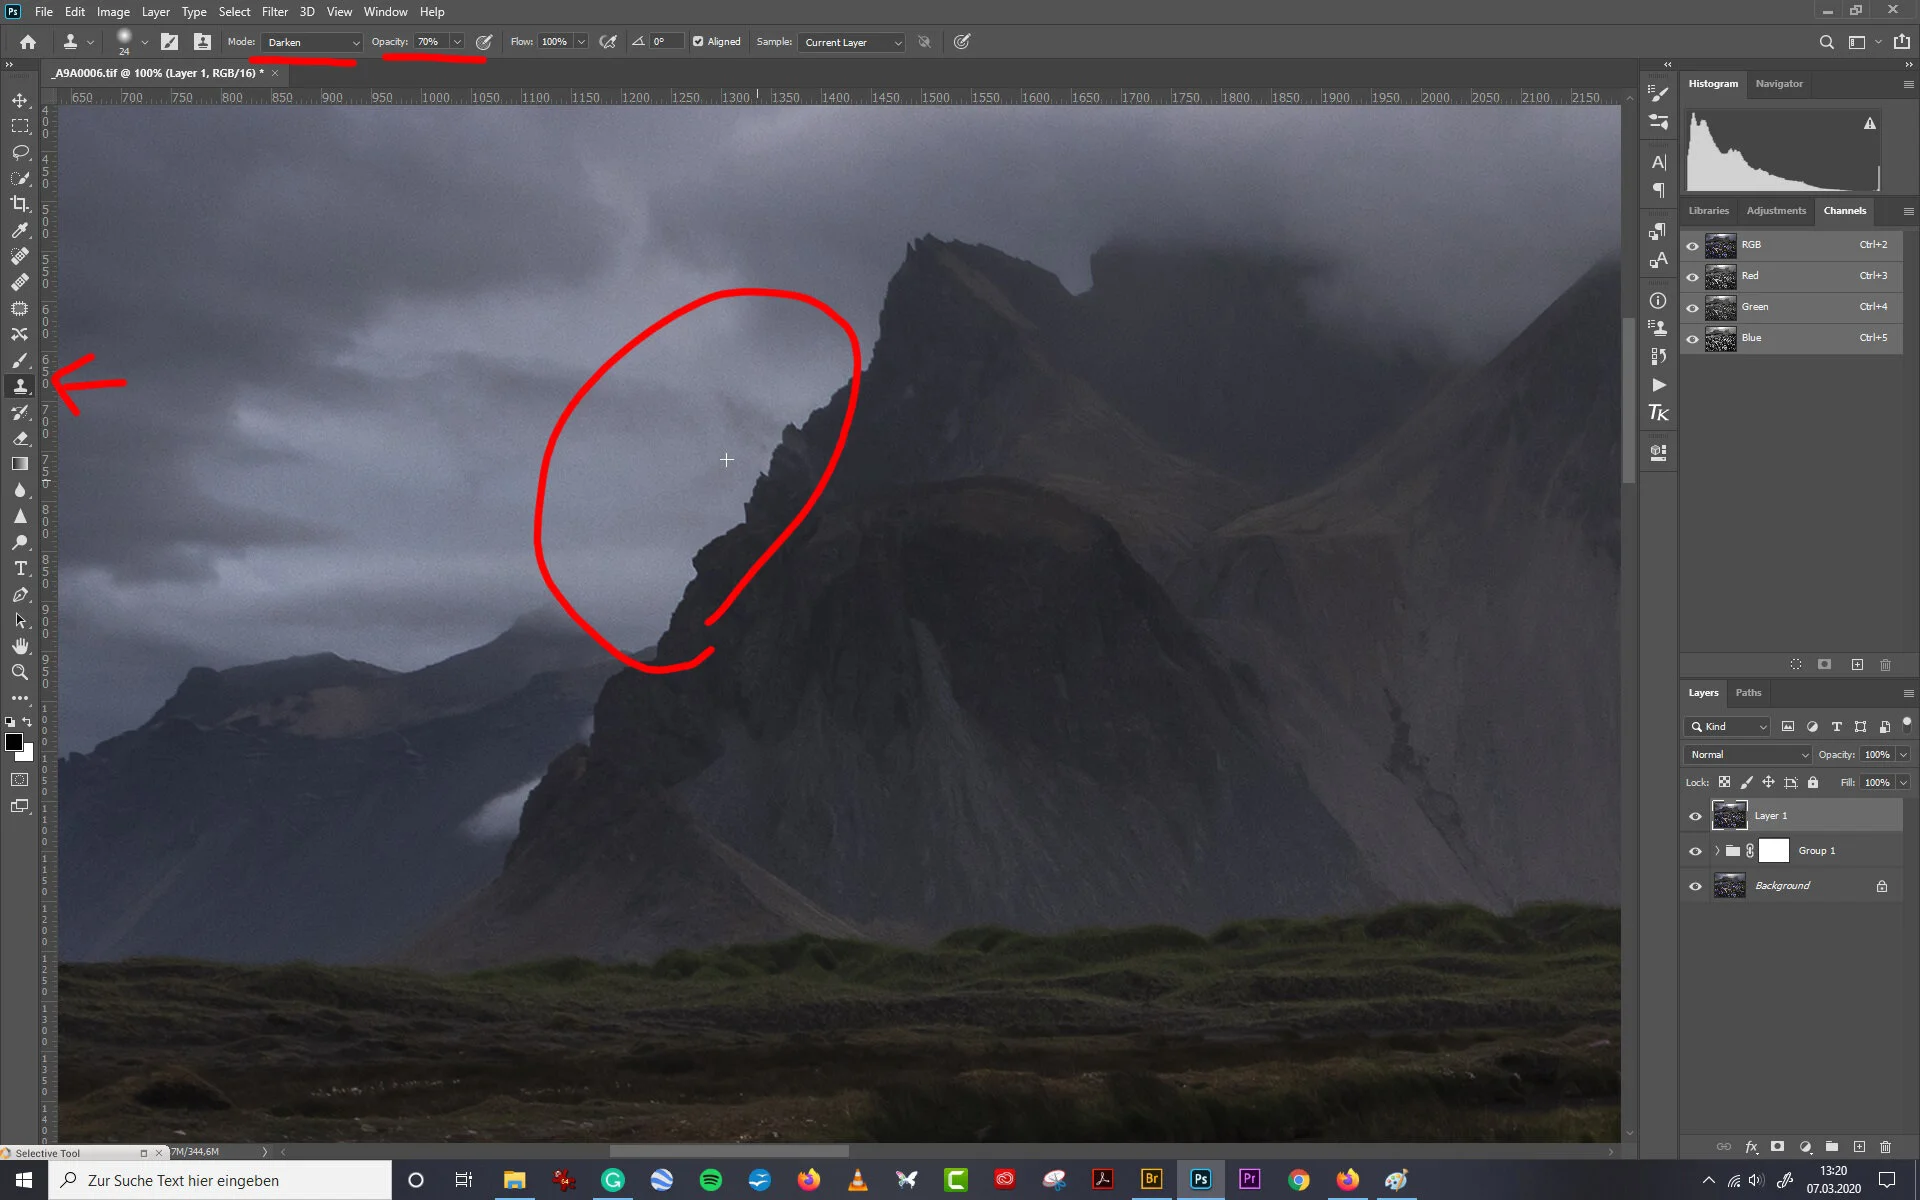Hide the Layer 1 layer

[x=1695, y=816]
